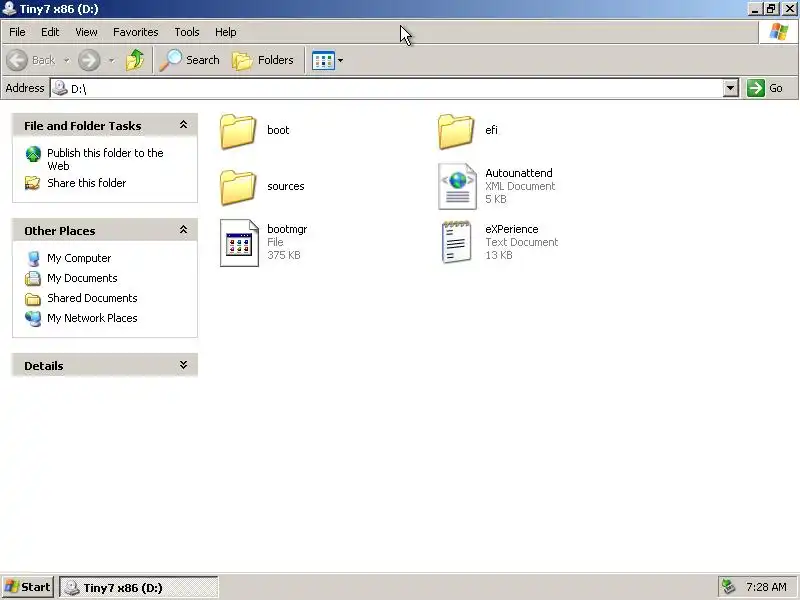Open Shared Documents link
The image size is (800, 600).
(92, 298)
